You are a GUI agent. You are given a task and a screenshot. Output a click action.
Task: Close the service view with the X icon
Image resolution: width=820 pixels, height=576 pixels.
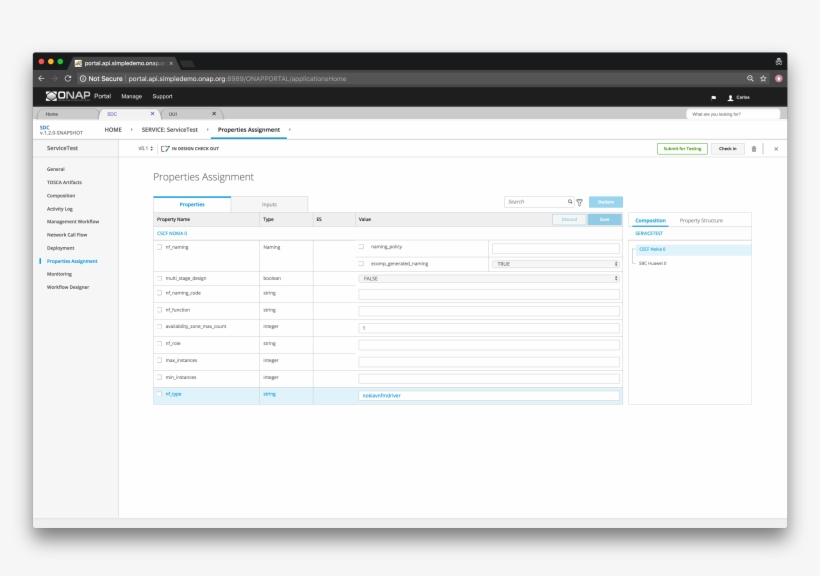pos(776,149)
